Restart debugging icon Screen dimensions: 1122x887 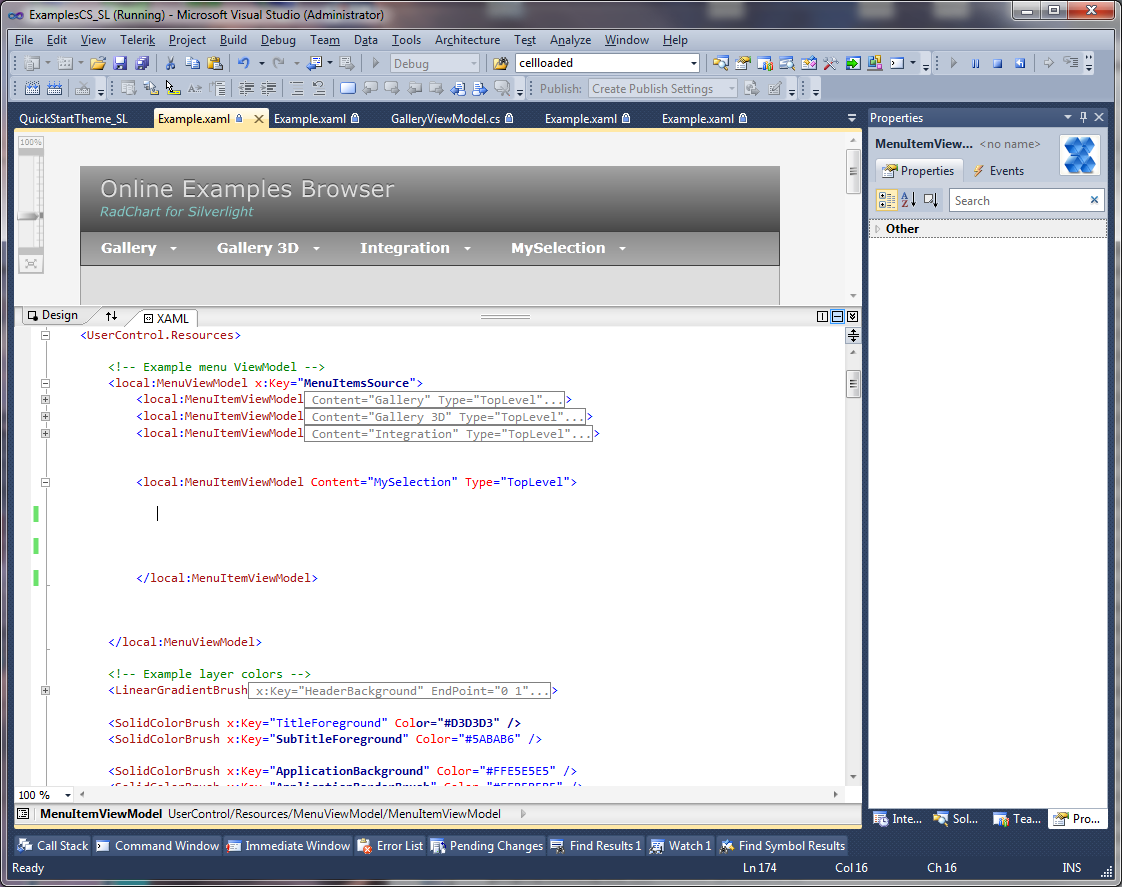click(x=1020, y=63)
